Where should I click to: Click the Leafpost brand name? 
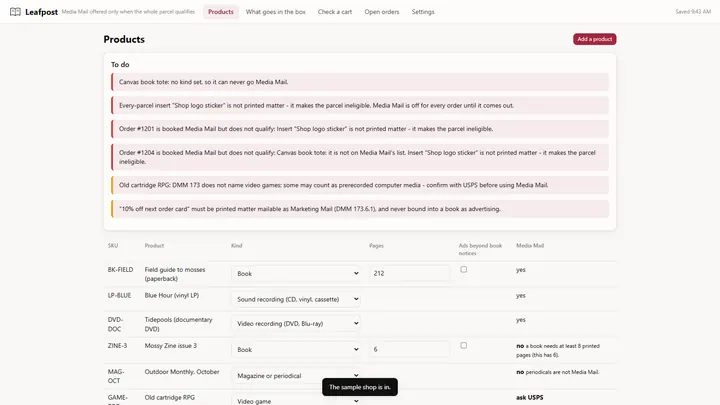[41, 12]
